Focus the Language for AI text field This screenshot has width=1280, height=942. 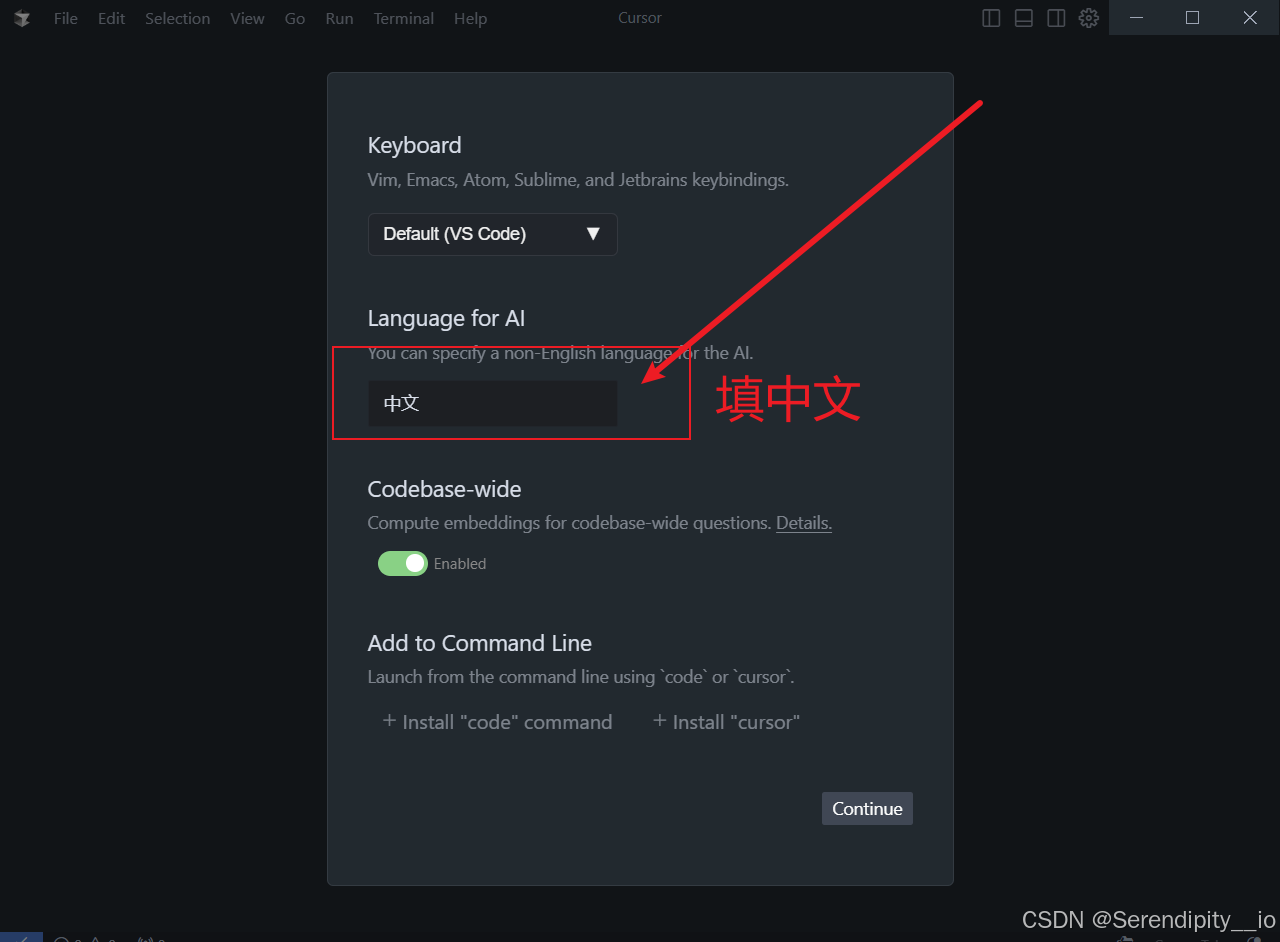492,403
